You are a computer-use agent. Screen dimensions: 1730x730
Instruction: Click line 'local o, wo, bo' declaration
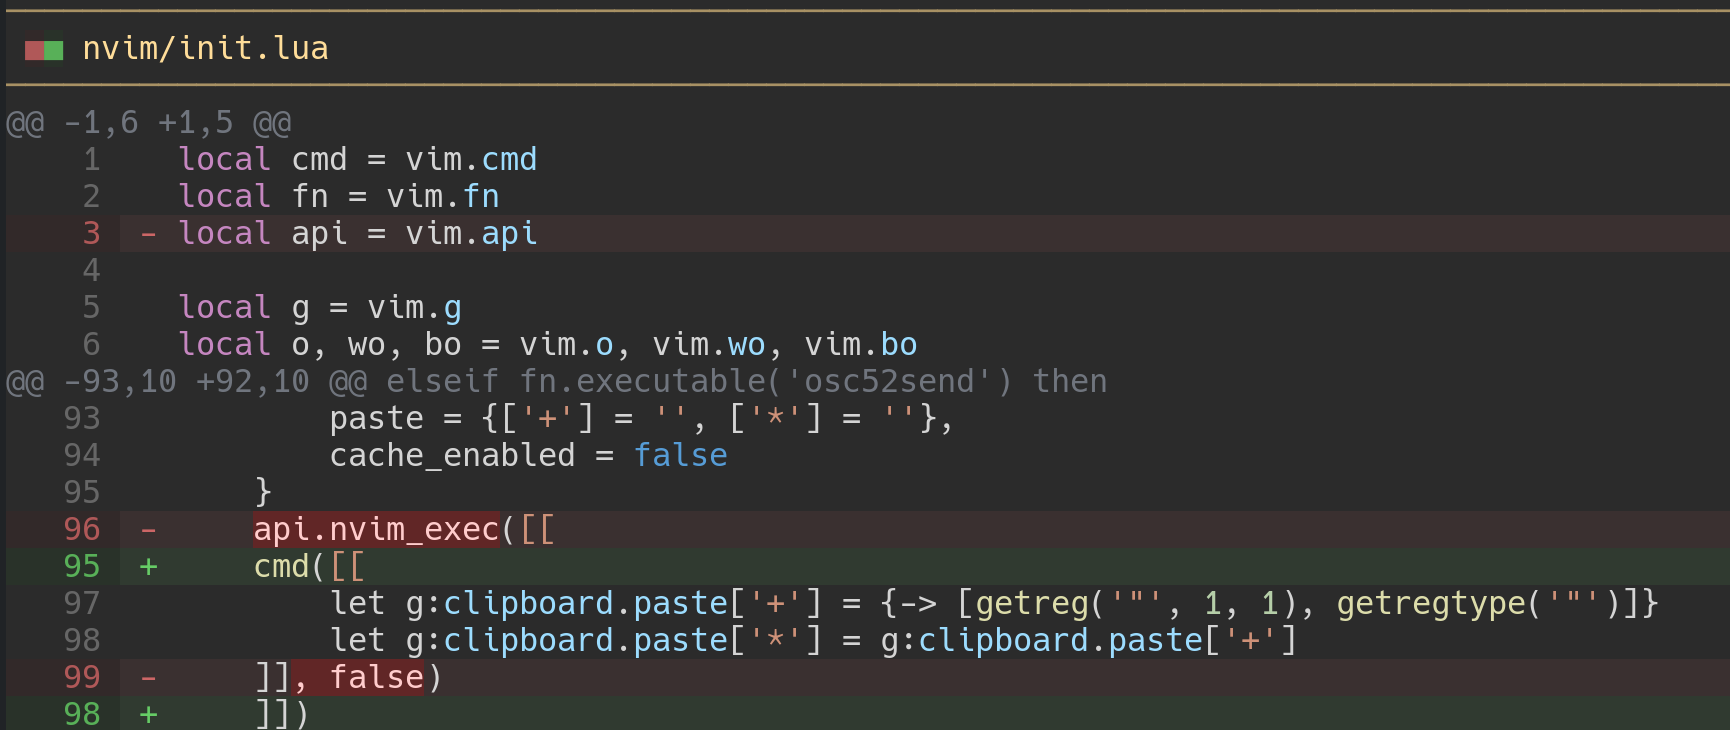point(548,345)
